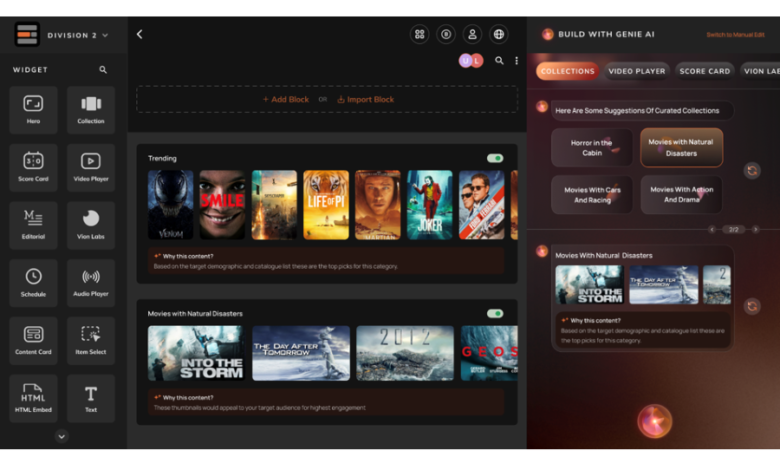This screenshot has height=470, width=780.
Task: Open the Division 2 dropdown
Action: click(x=78, y=35)
